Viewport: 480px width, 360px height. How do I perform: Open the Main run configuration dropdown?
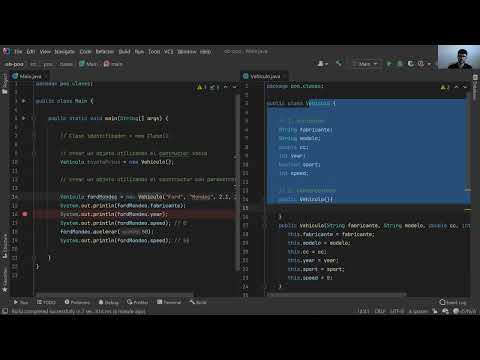coord(365,64)
